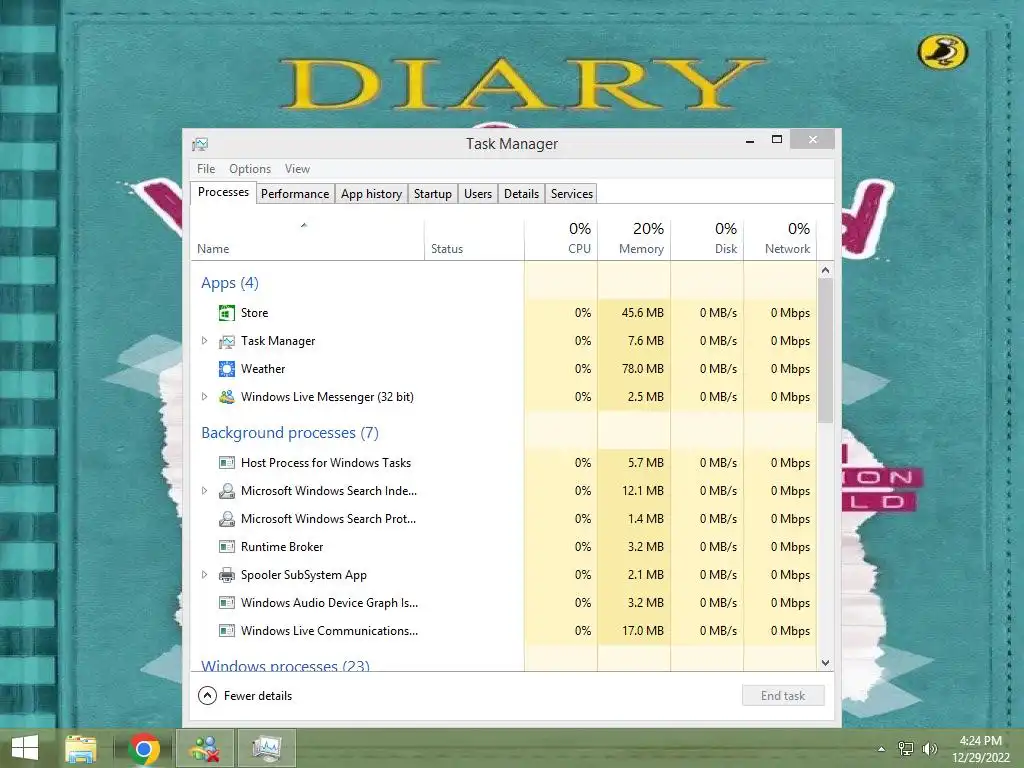Expand the Windows Live Messenger row
Viewport: 1024px width, 768px height.
[204, 397]
